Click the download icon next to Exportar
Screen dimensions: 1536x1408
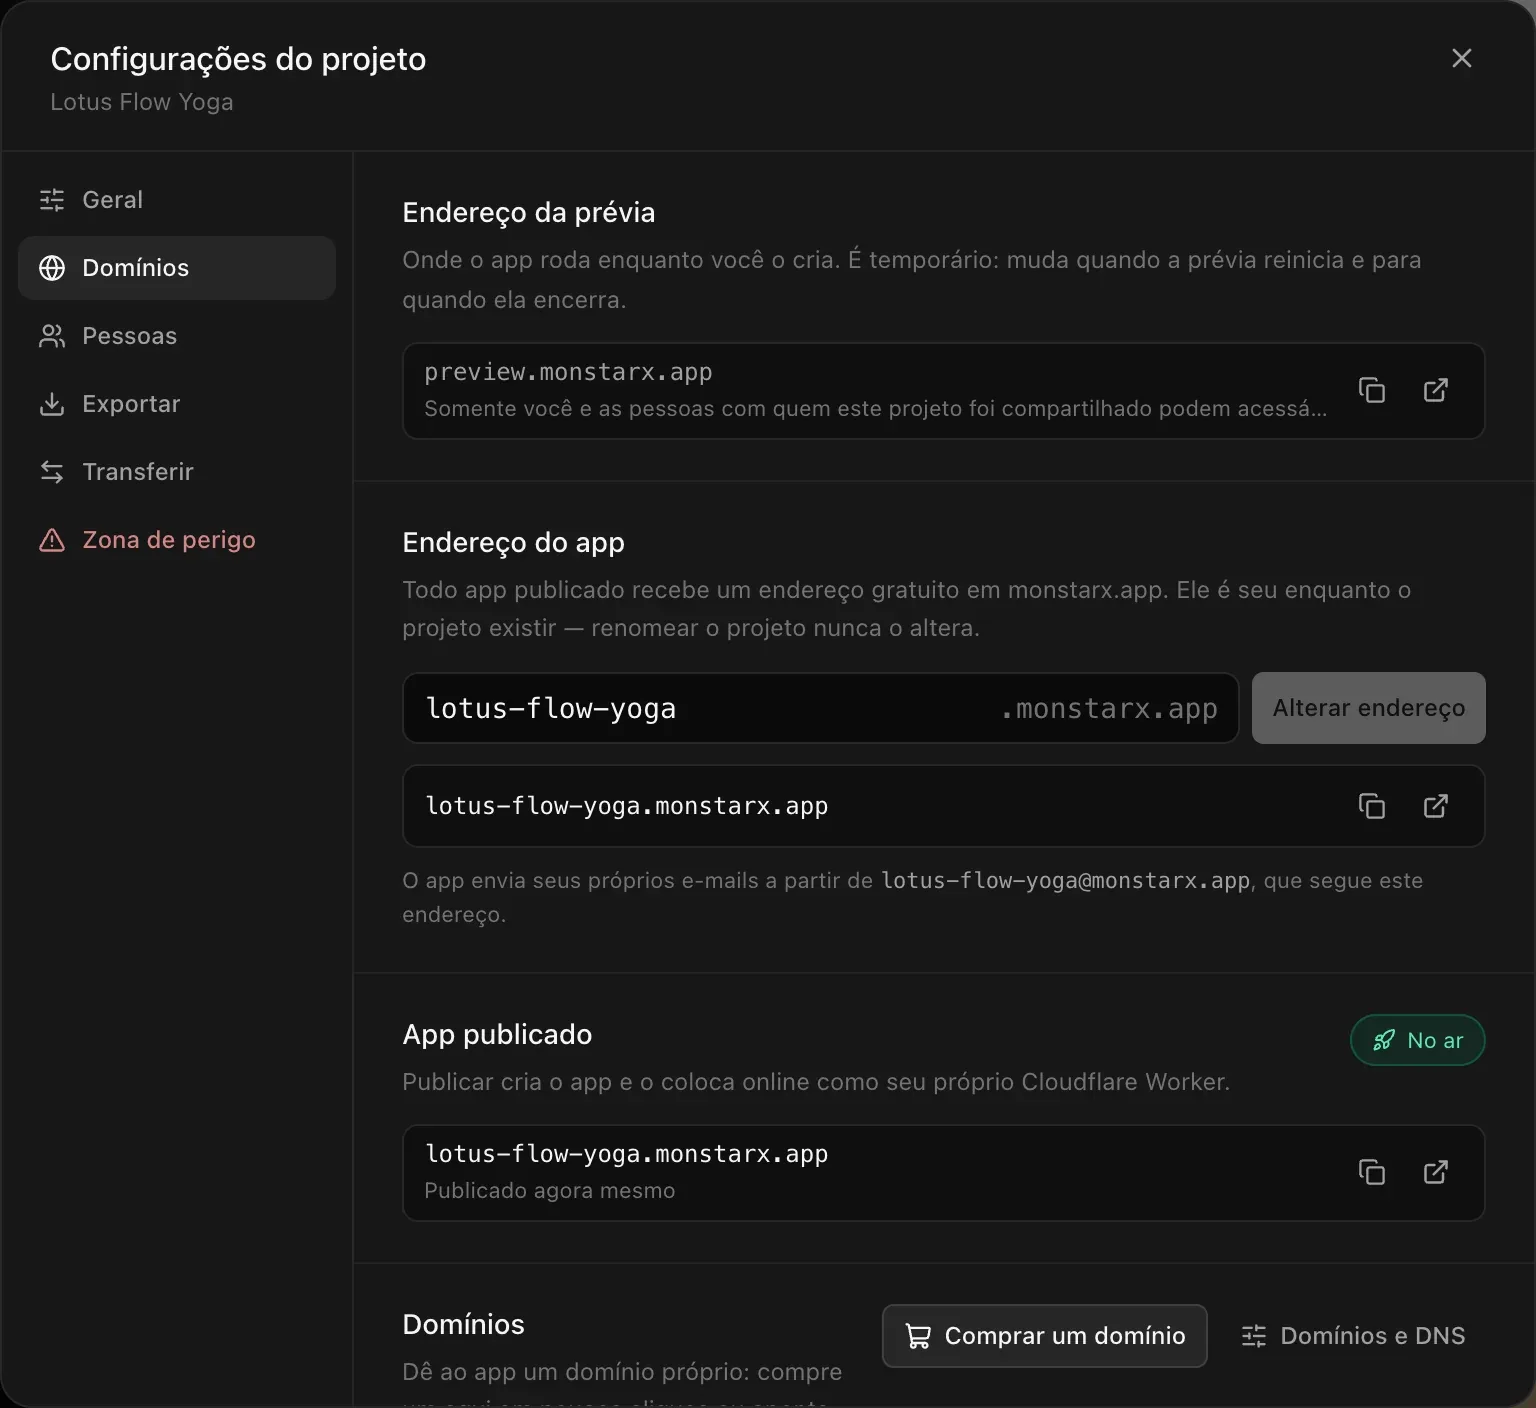[52, 404]
